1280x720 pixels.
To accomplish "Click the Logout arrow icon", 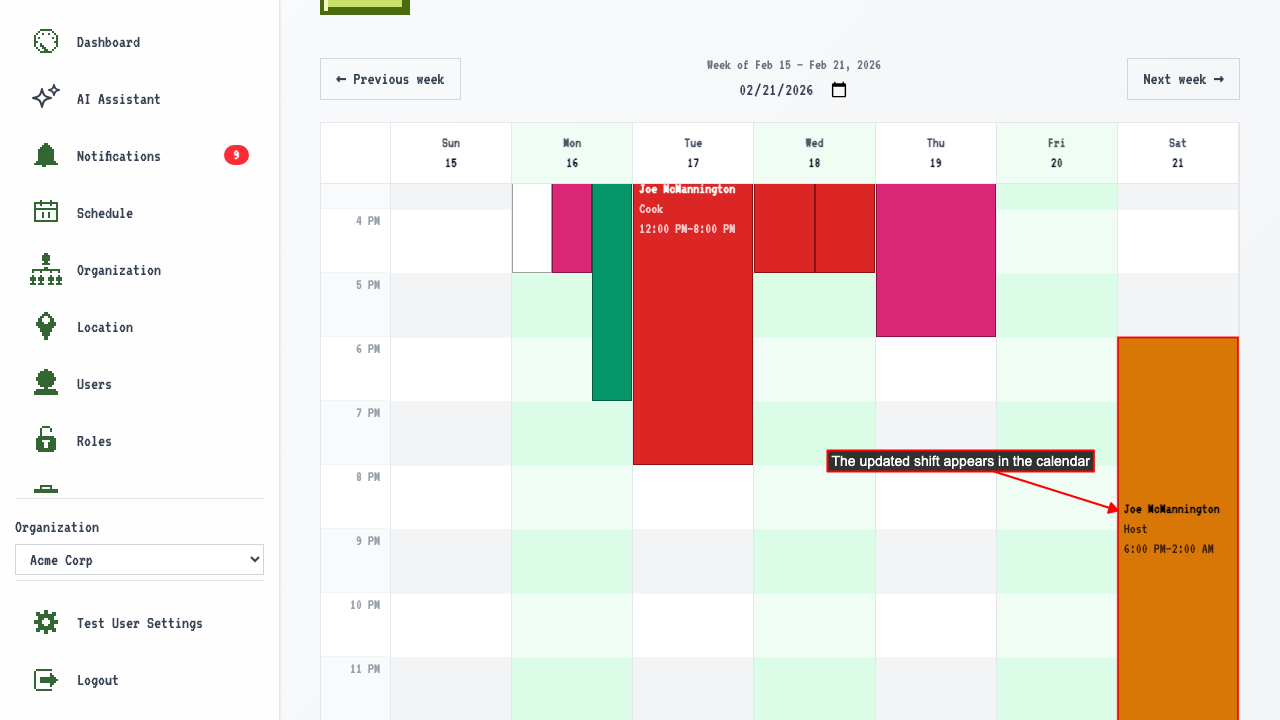I will [46, 680].
